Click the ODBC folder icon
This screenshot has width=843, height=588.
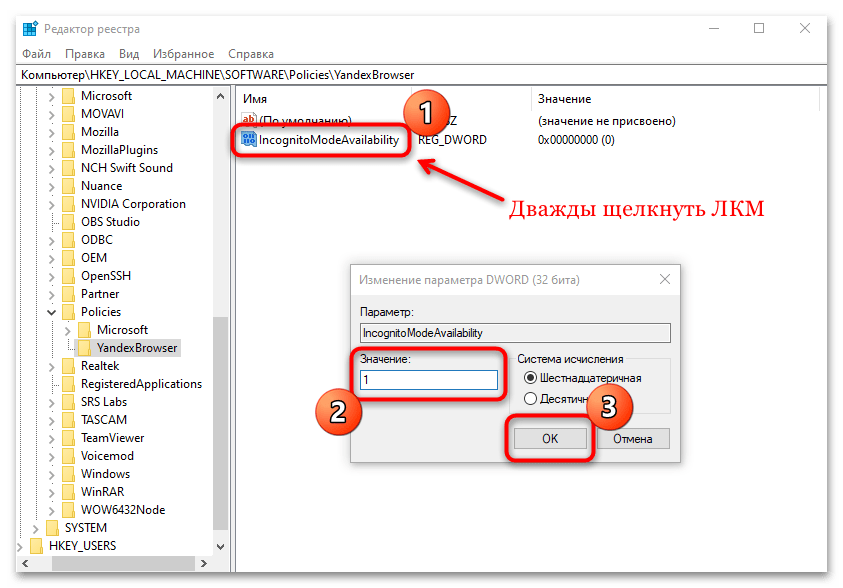(x=68, y=240)
